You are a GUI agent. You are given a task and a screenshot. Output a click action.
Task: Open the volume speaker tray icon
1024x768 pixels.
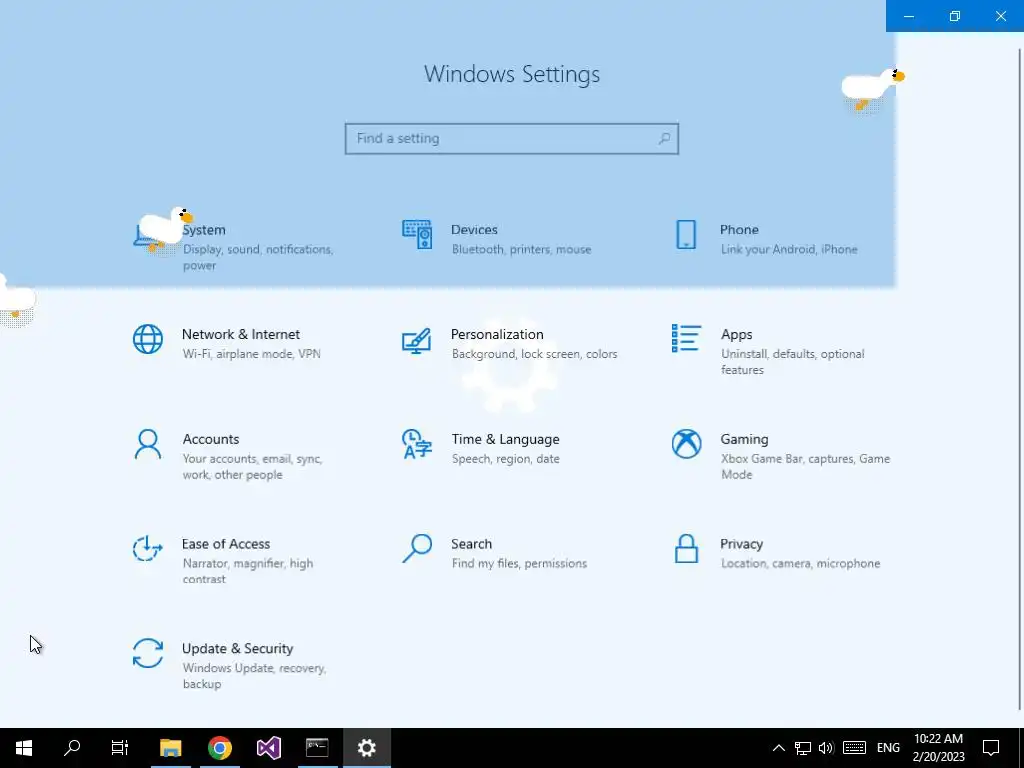pyautogui.click(x=826, y=748)
